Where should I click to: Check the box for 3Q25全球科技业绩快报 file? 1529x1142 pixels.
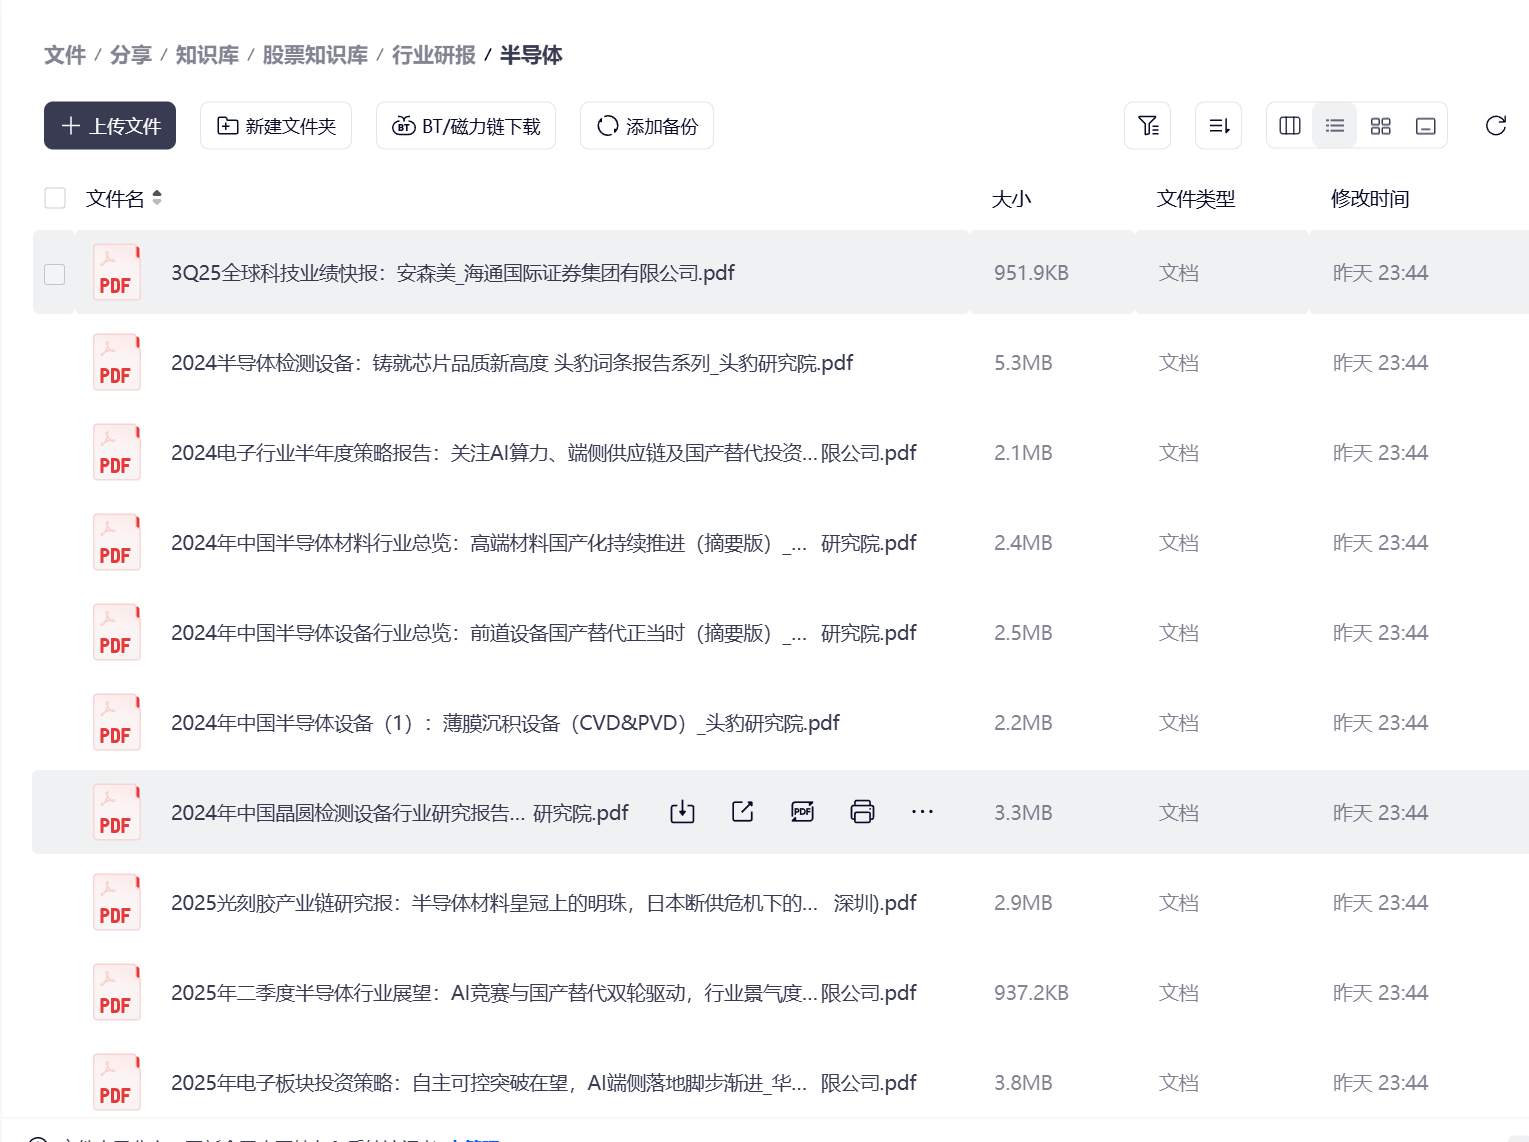(55, 274)
